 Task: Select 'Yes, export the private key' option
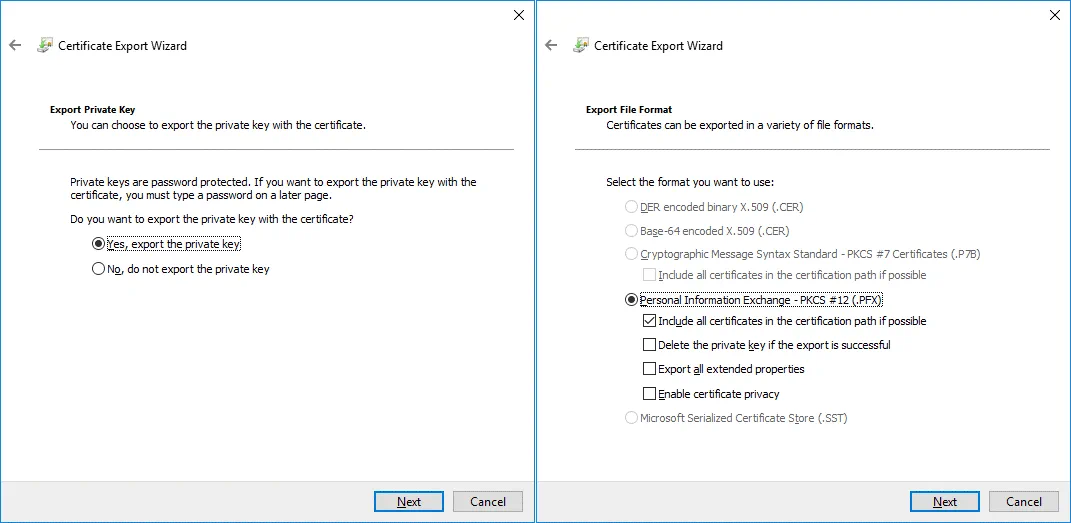coord(98,244)
